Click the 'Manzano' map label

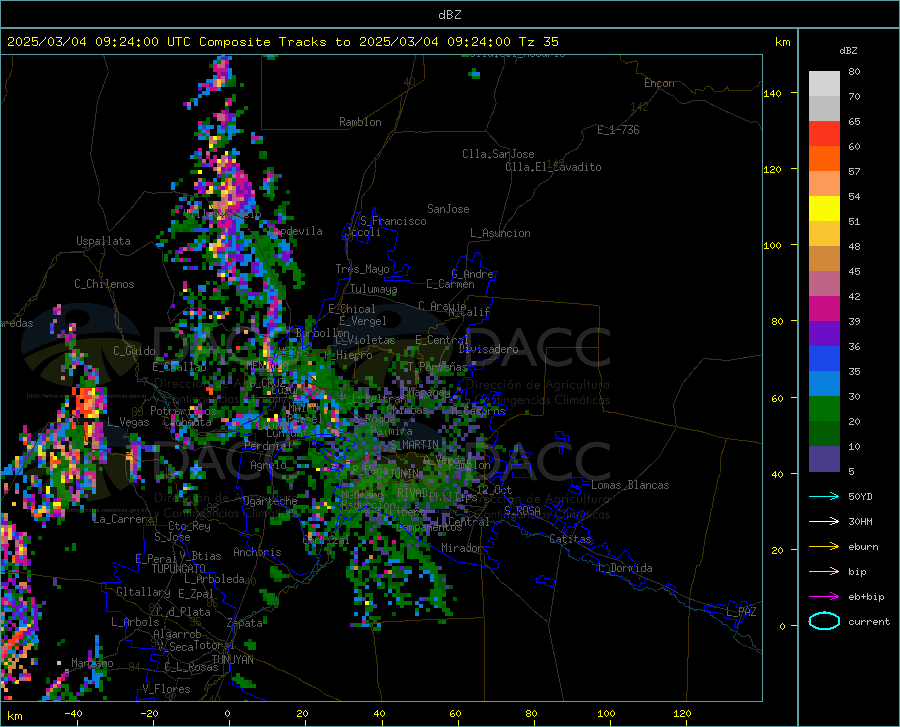[x=92, y=663]
